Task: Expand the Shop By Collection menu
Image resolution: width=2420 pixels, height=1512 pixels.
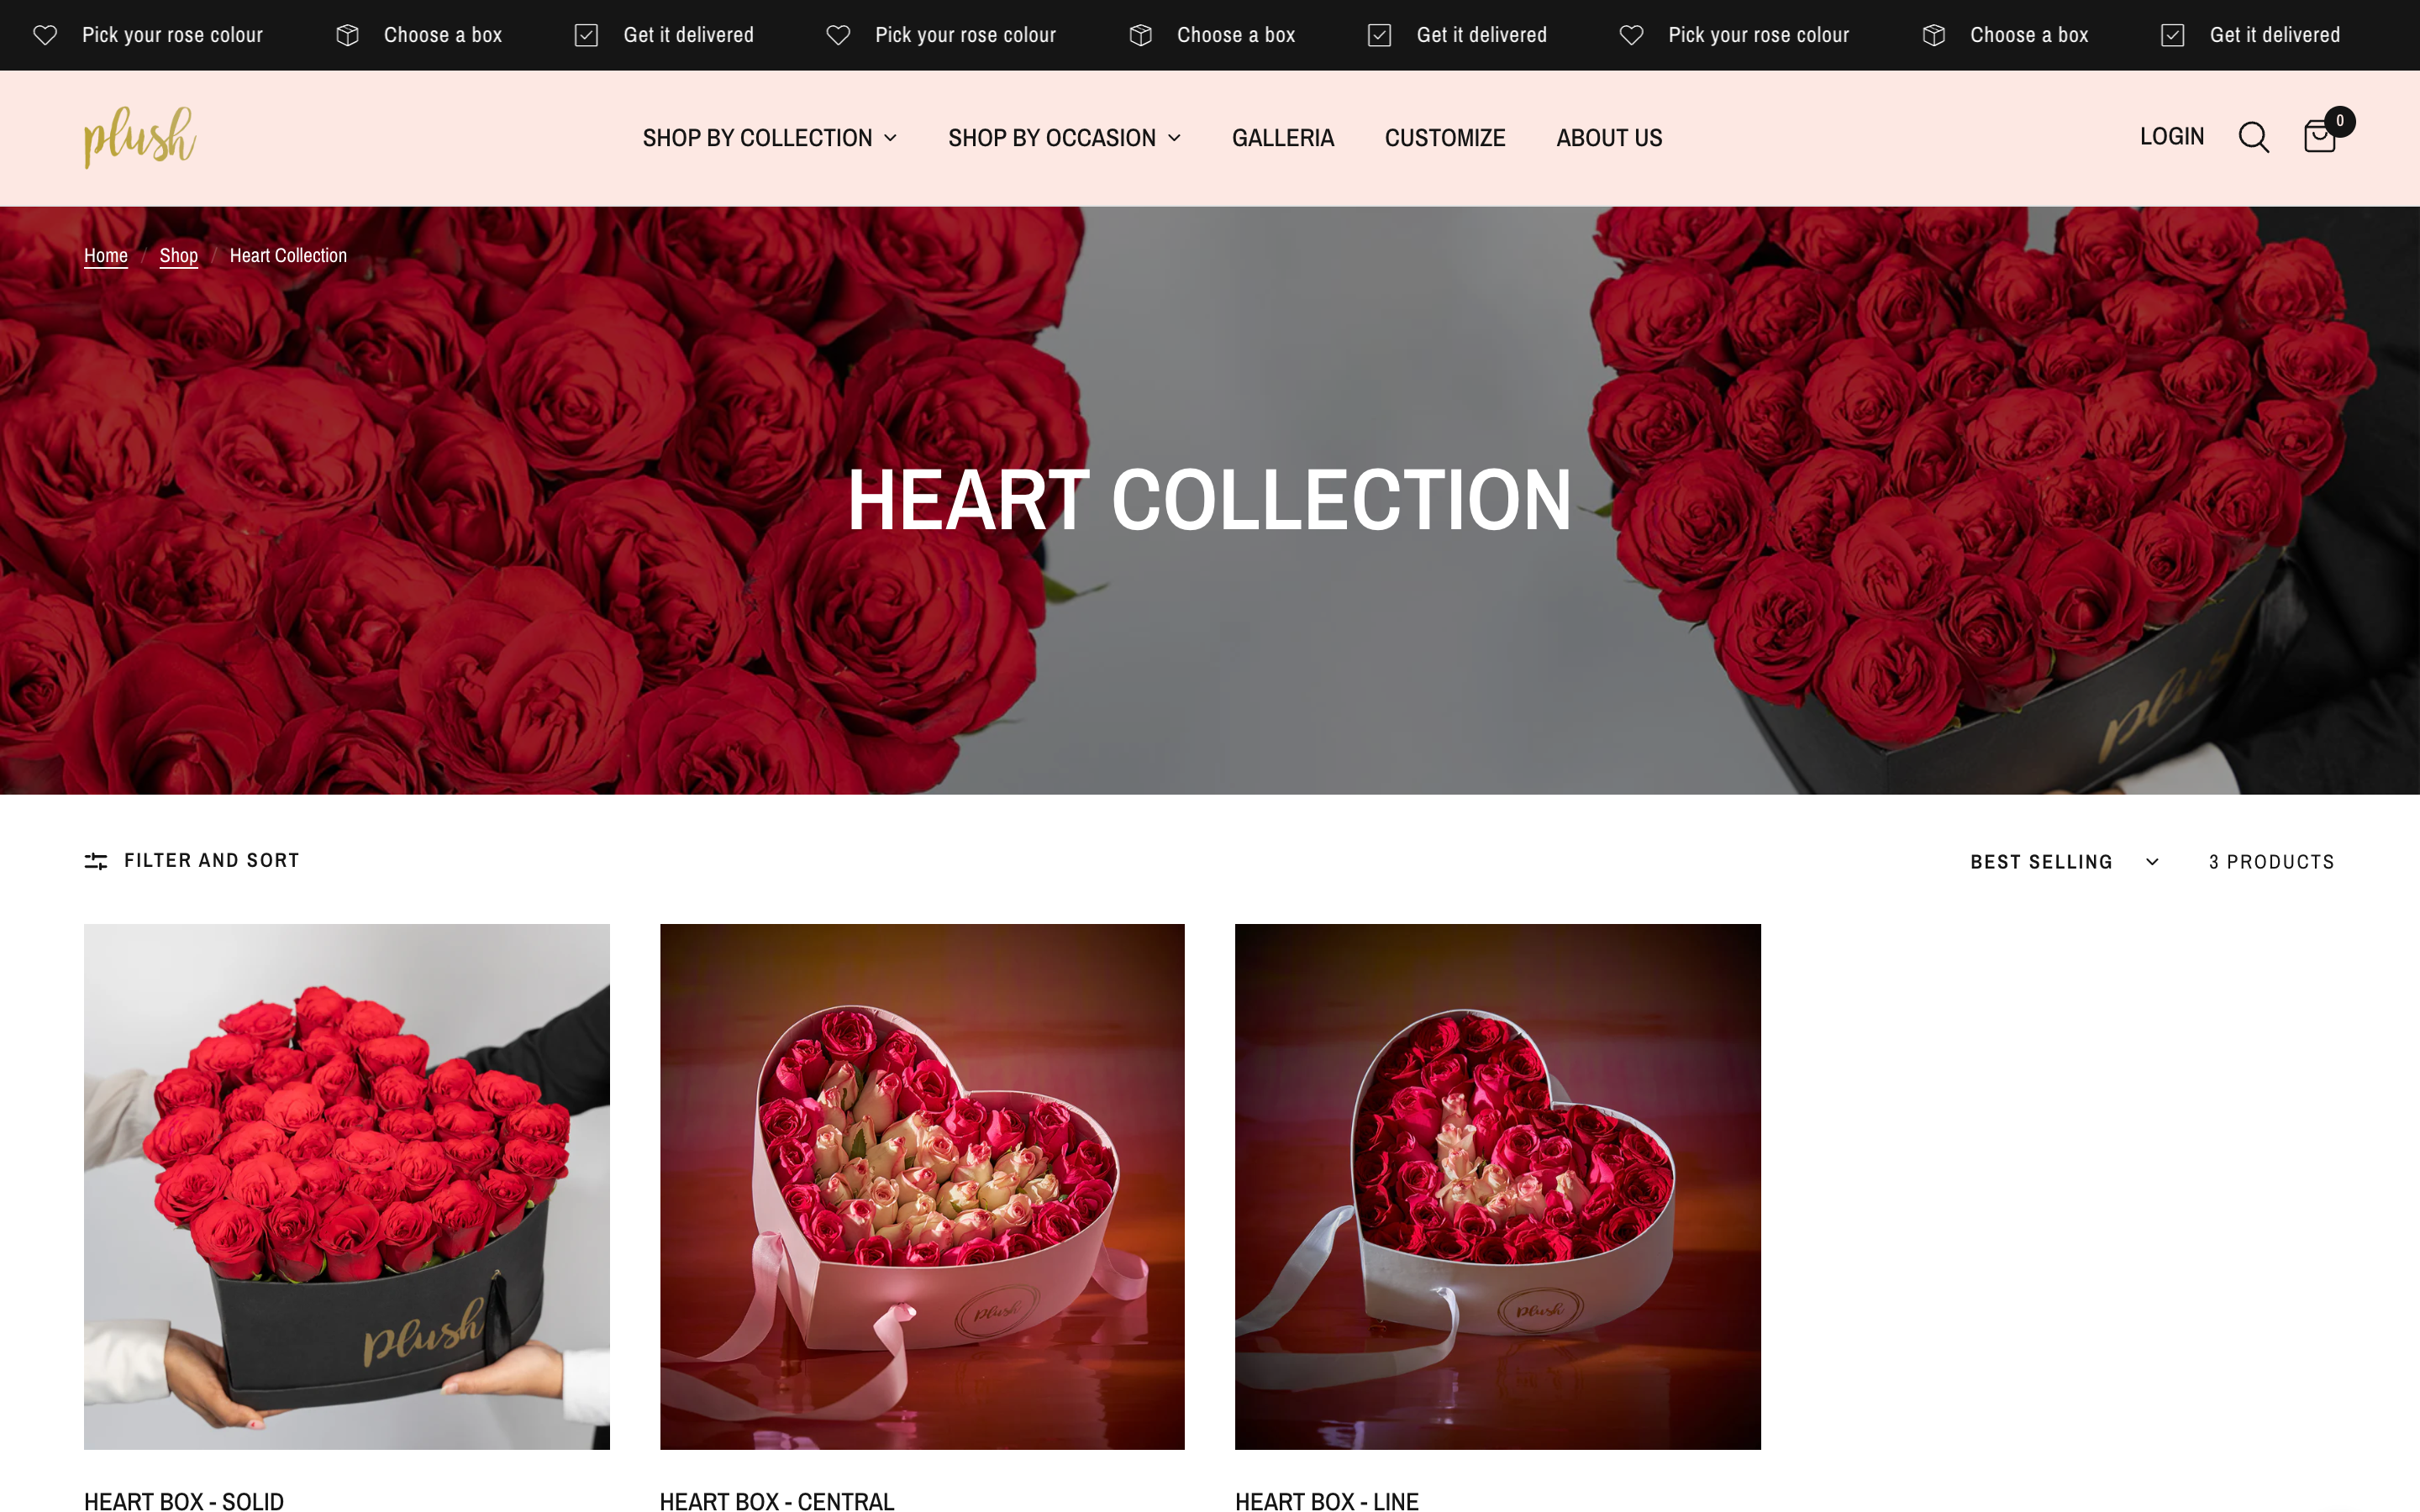Action: point(770,138)
